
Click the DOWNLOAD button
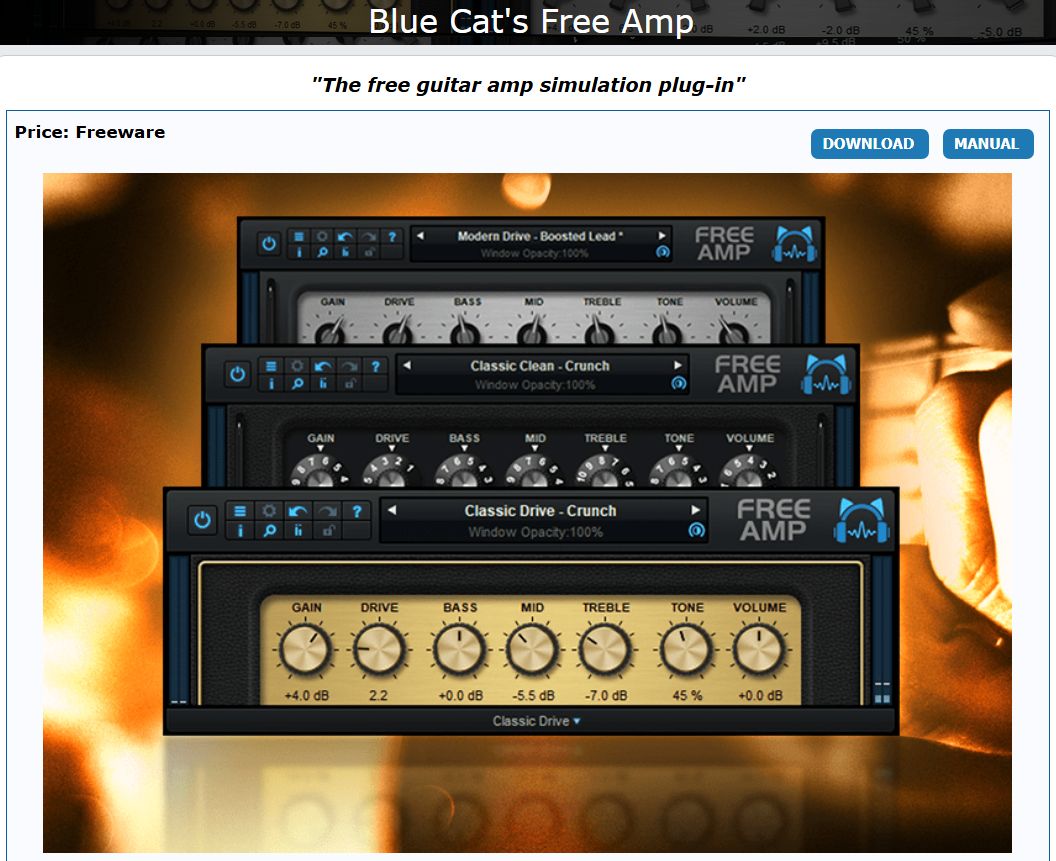coord(869,144)
